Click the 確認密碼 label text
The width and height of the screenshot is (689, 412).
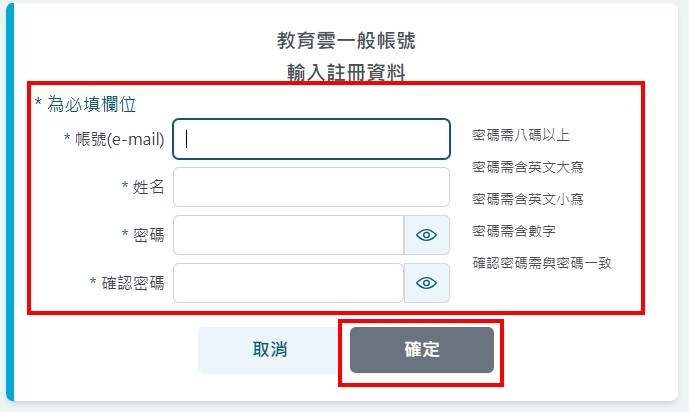tap(131, 283)
